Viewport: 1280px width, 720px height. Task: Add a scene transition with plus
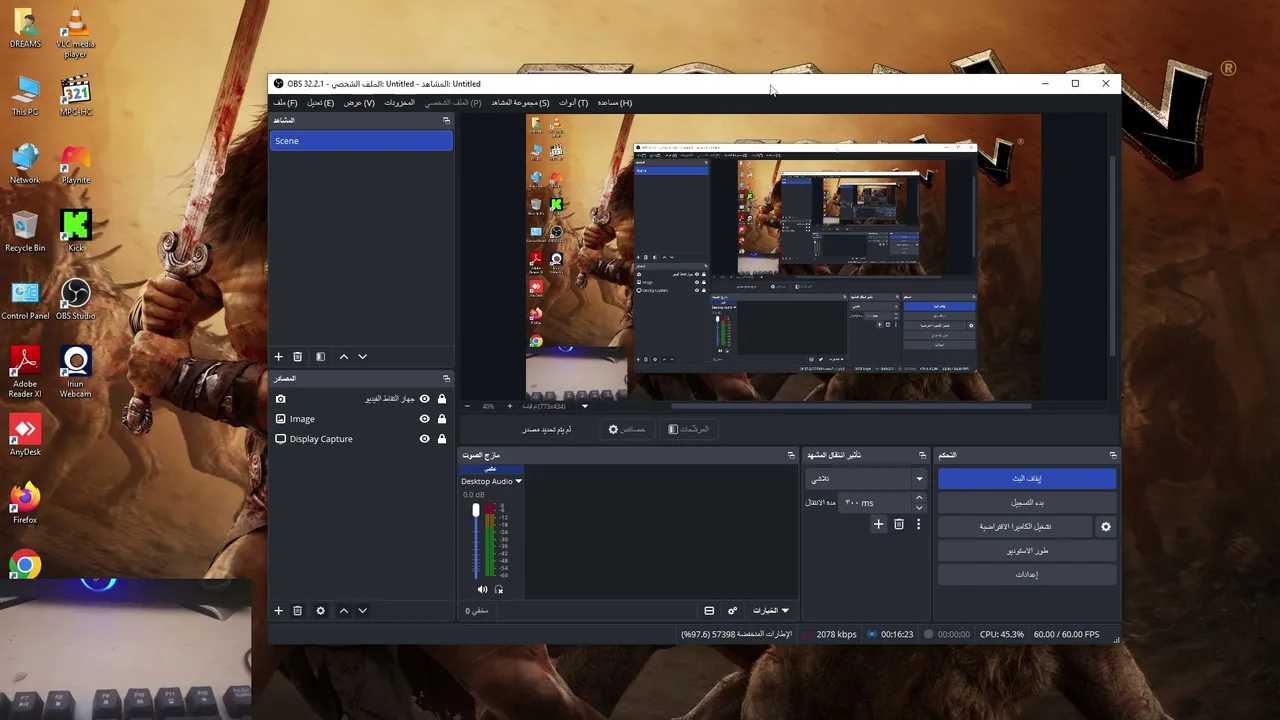pyautogui.click(x=878, y=524)
